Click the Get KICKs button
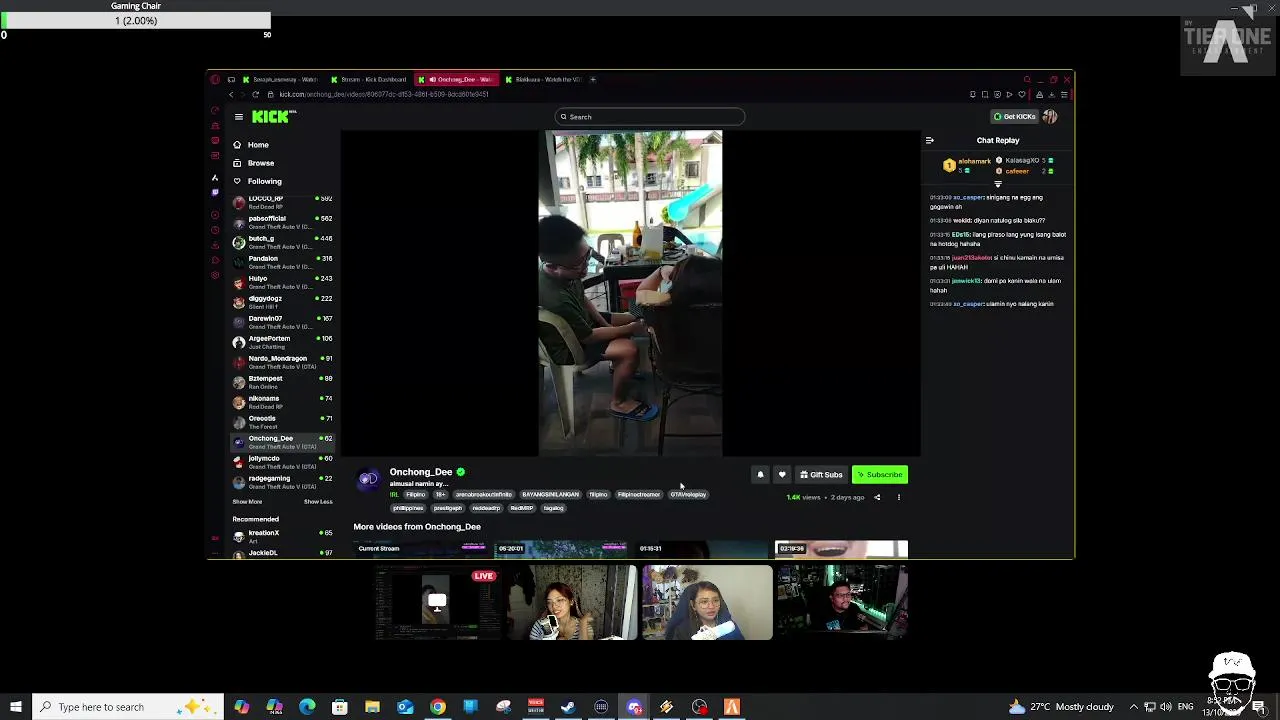Image resolution: width=1280 pixels, height=720 pixels. (1014, 117)
